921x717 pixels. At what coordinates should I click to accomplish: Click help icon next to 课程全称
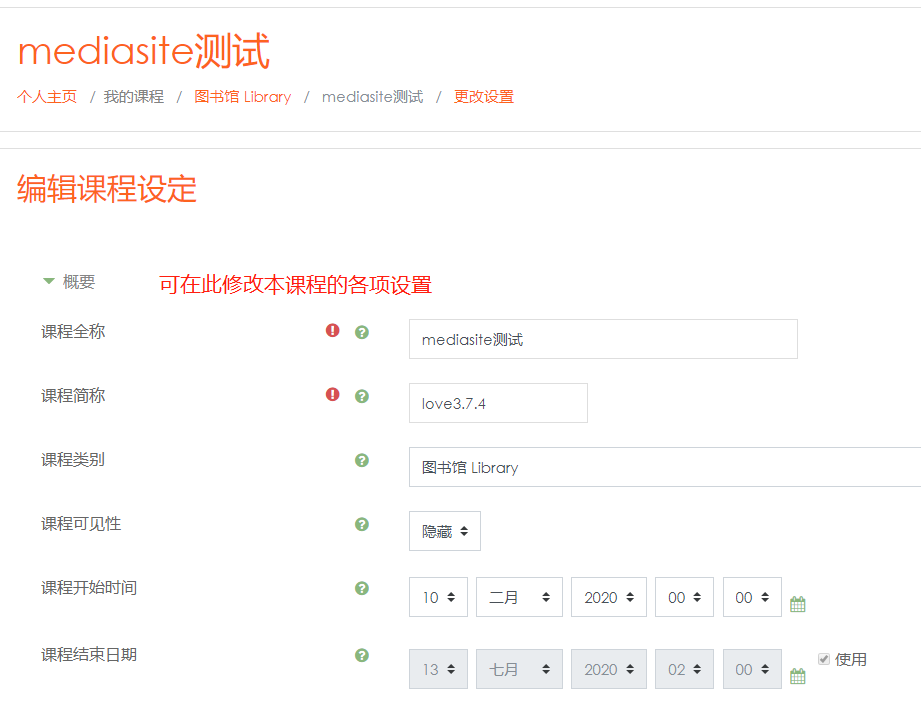362,332
